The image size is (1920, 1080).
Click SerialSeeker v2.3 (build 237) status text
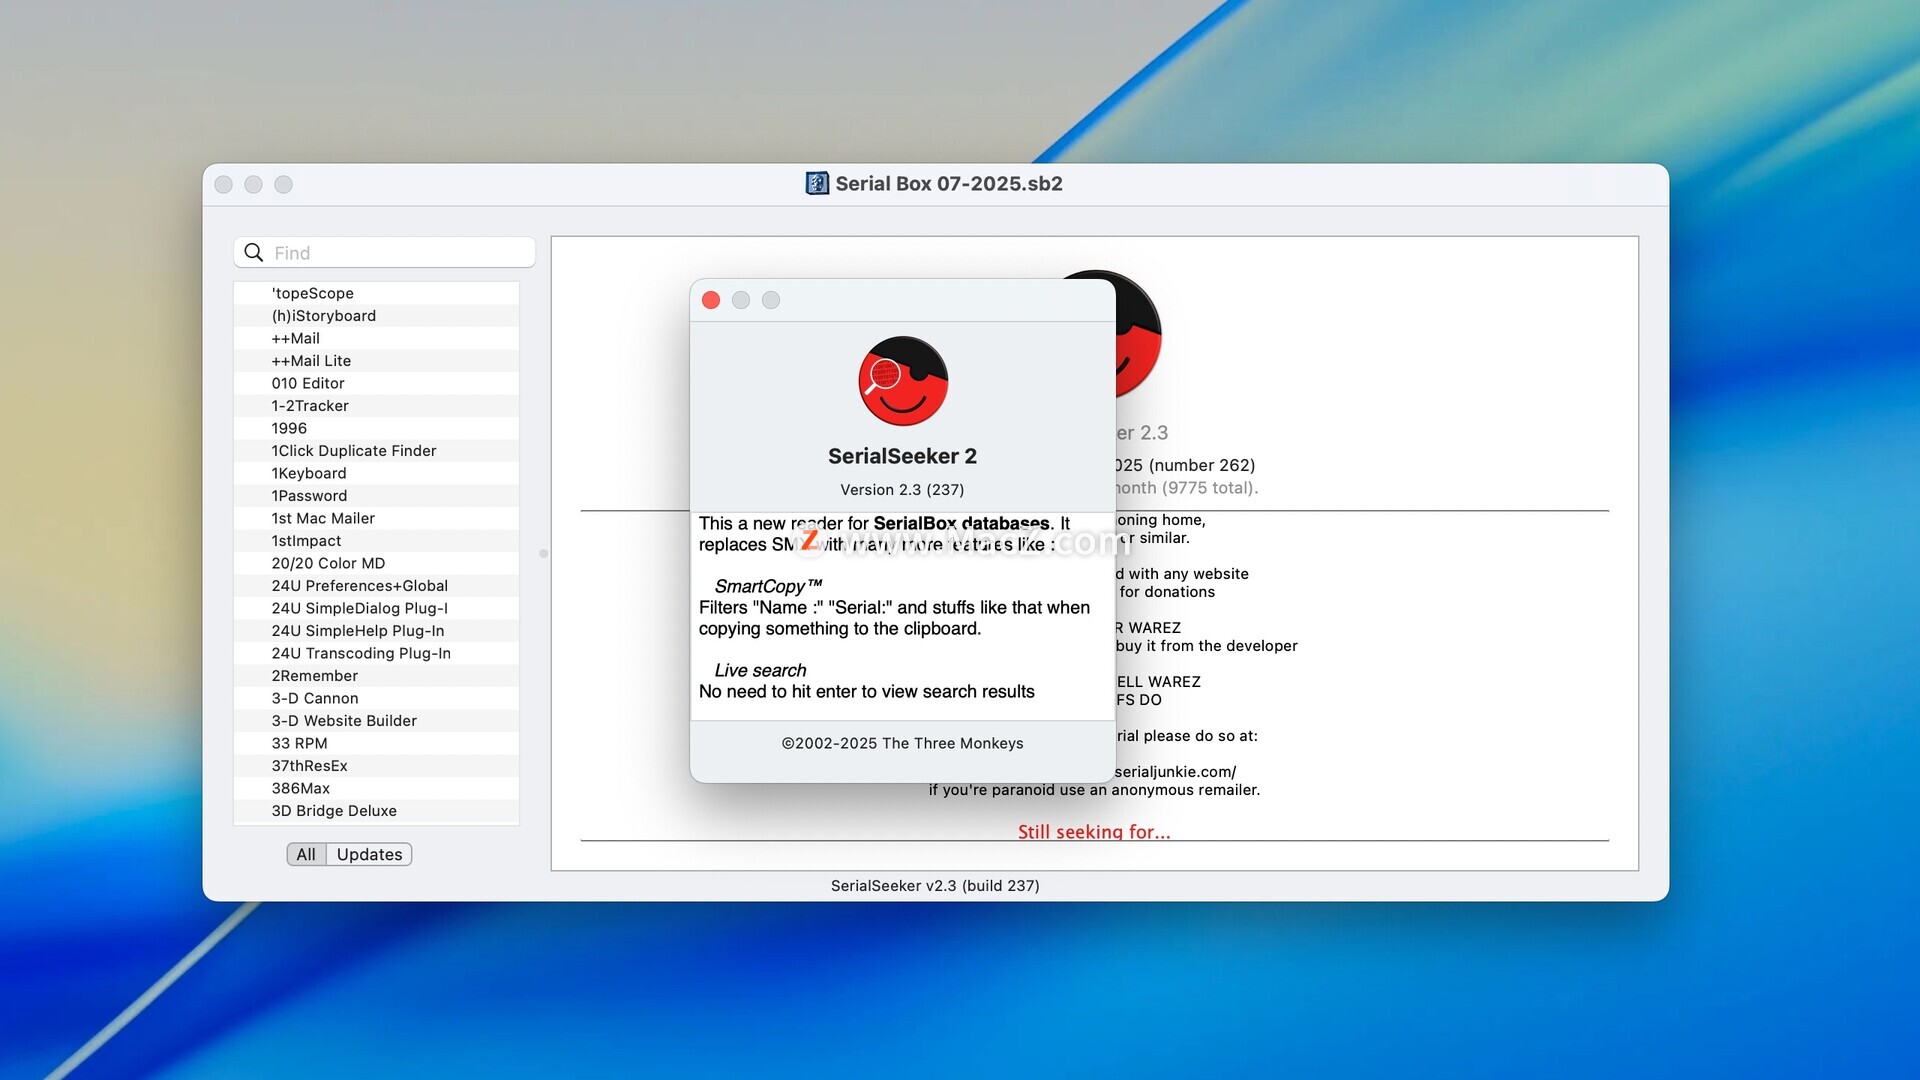point(935,886)
